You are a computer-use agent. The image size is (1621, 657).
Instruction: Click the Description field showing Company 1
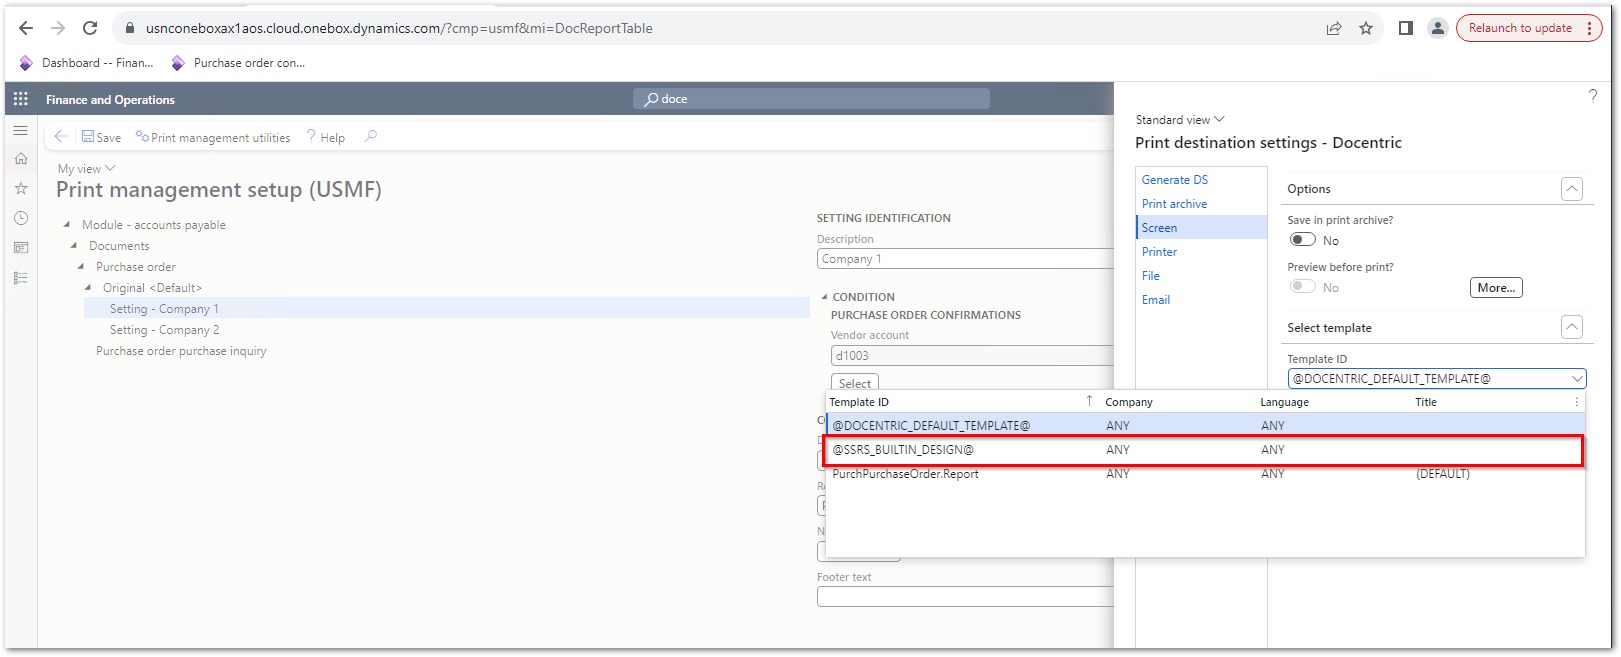tap(965, 259)
